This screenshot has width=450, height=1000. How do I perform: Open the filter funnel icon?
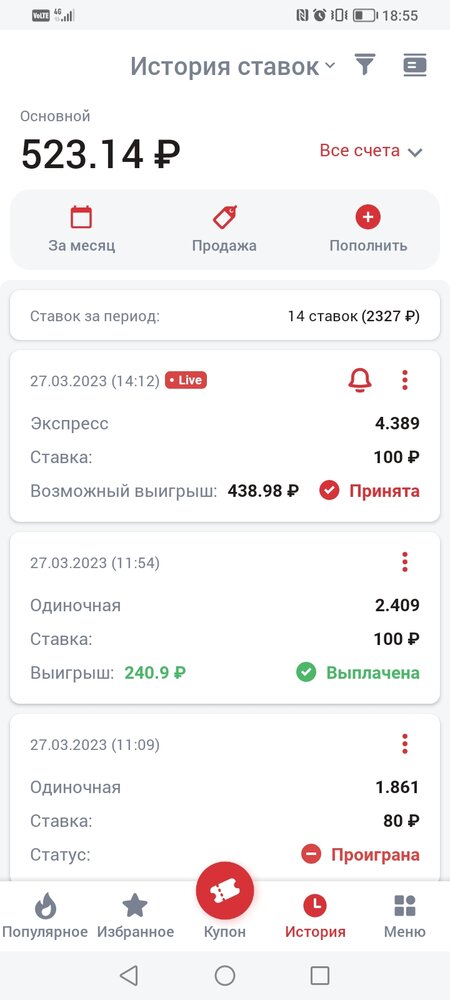point(365,65)
